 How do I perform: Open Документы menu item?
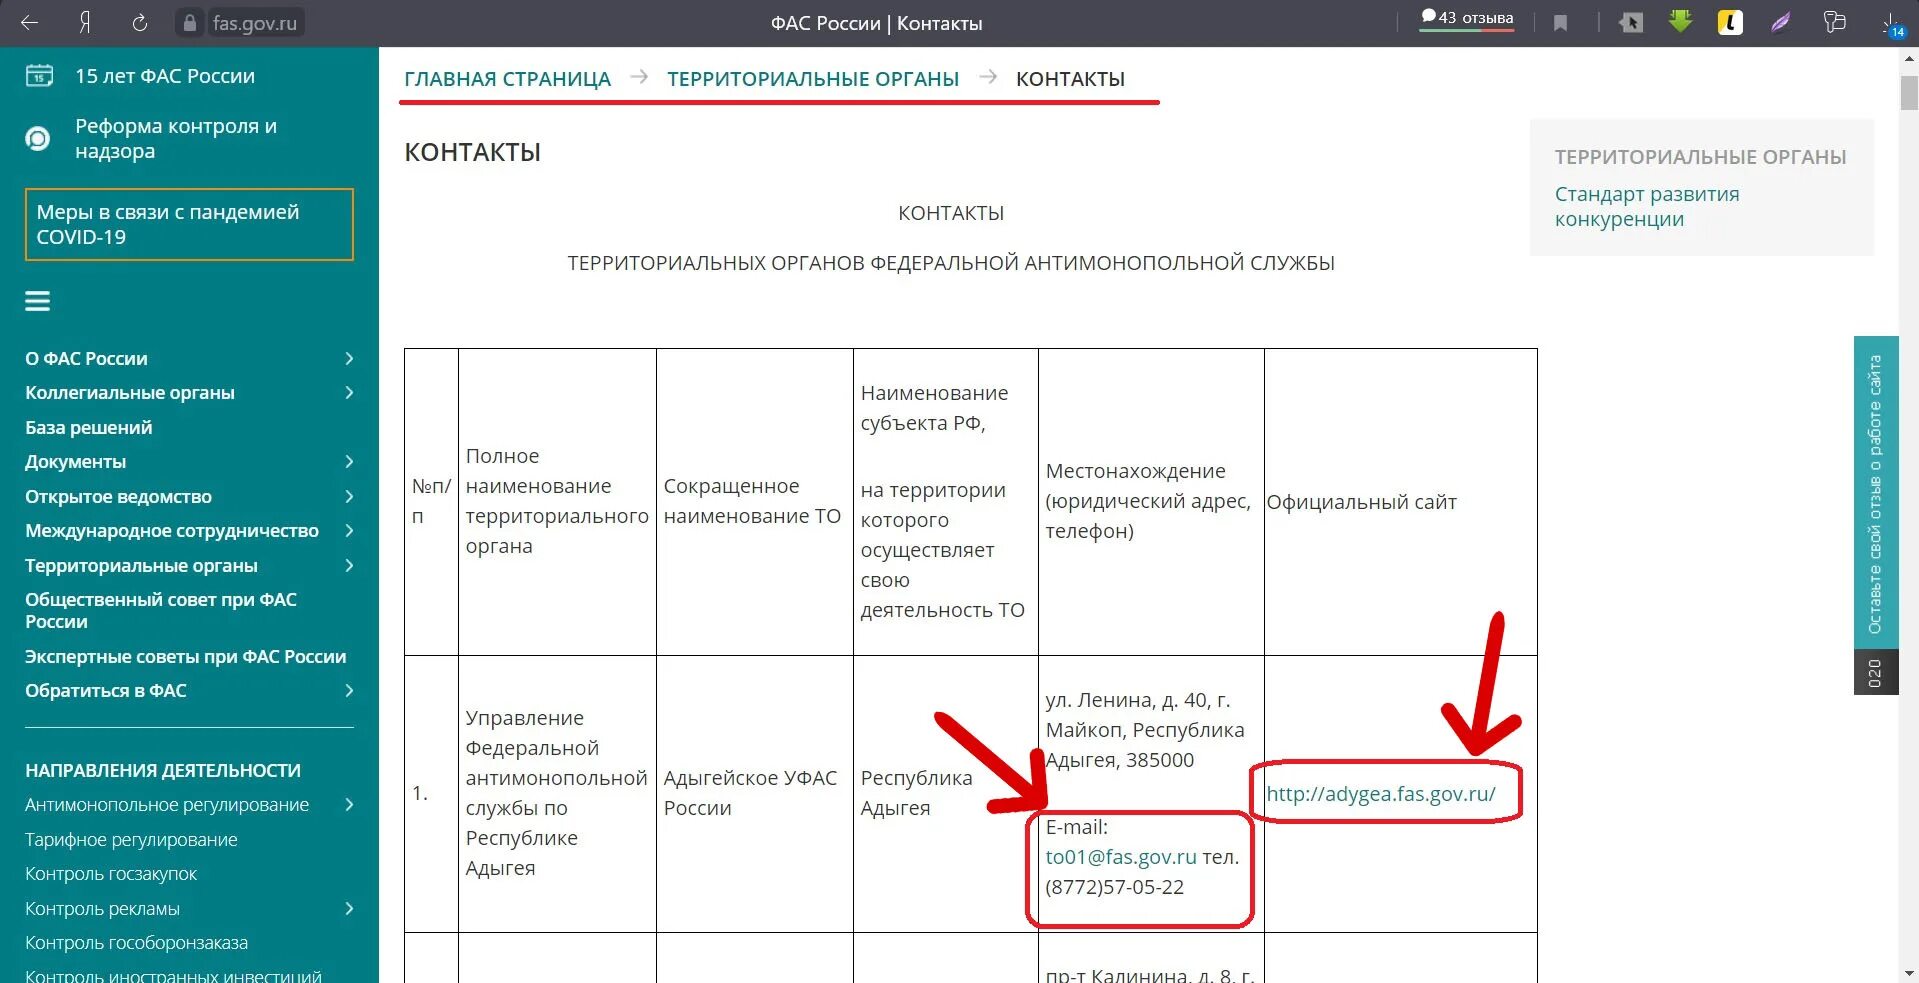[76, 462]
